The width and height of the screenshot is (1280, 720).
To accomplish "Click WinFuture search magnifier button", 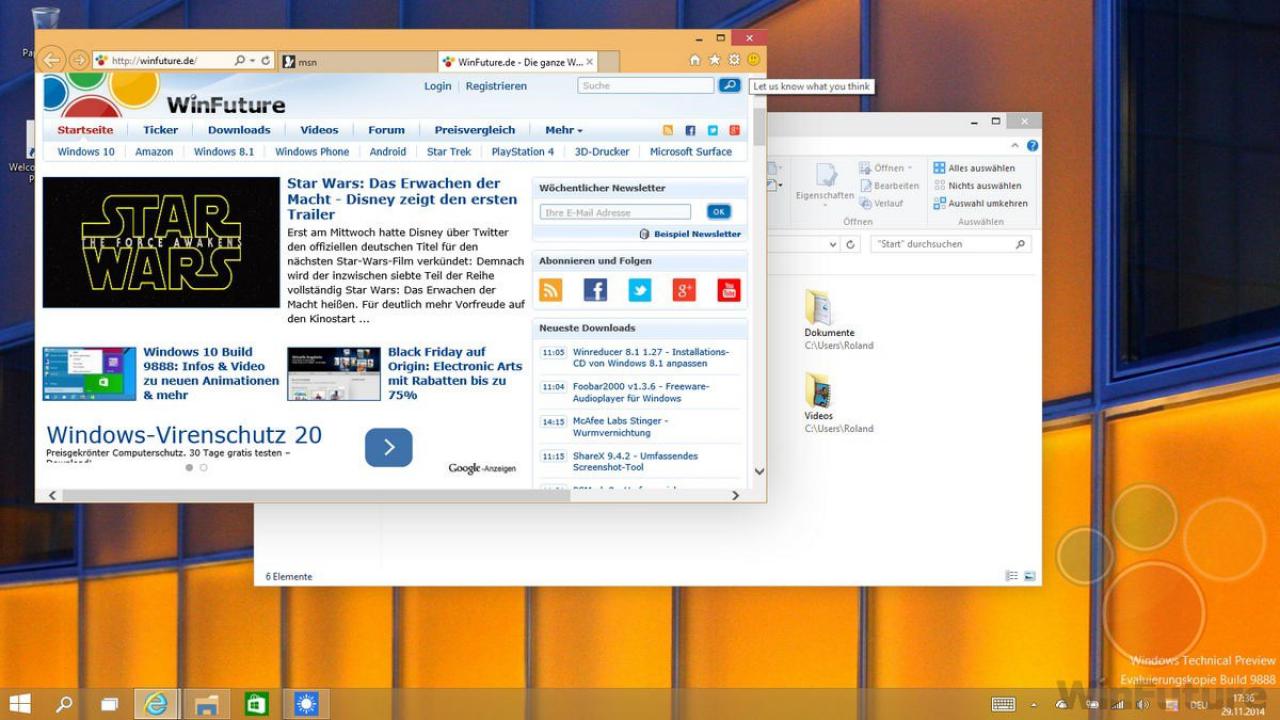I will 730,86.
